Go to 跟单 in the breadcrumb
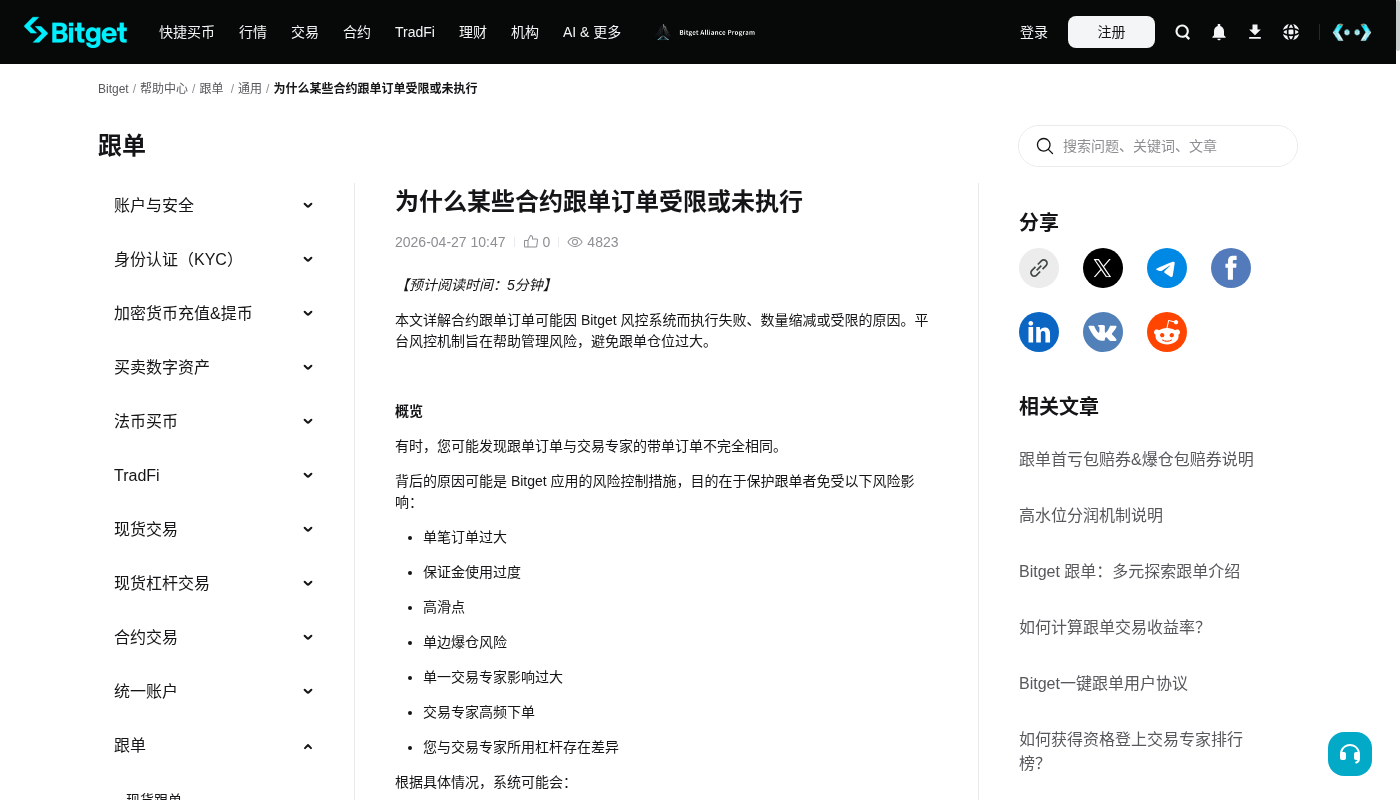The height and width of the screenshot is (800, 1400). 212,89
